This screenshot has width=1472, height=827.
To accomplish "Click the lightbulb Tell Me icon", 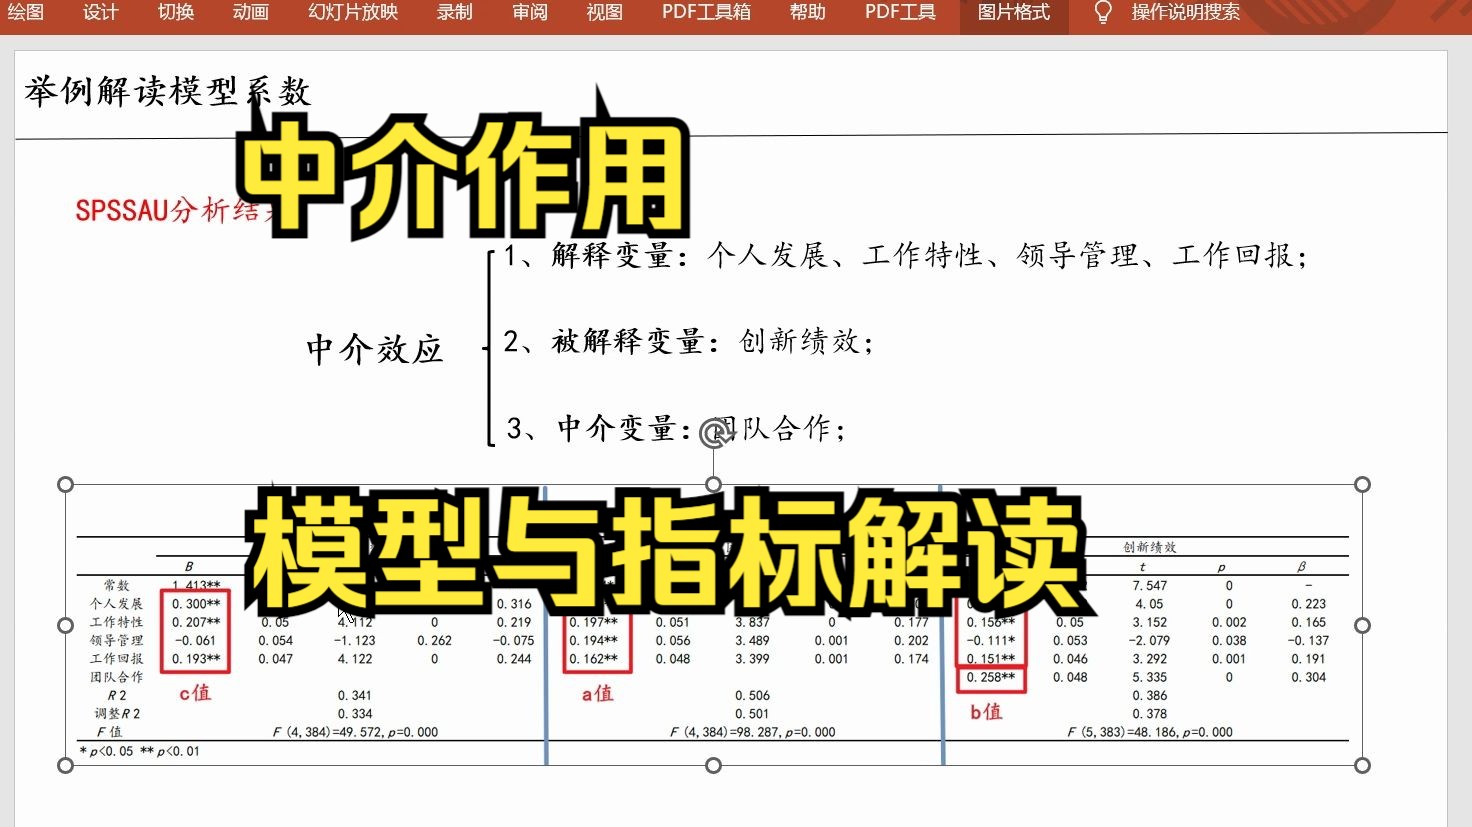I will tap(1103, 12).
